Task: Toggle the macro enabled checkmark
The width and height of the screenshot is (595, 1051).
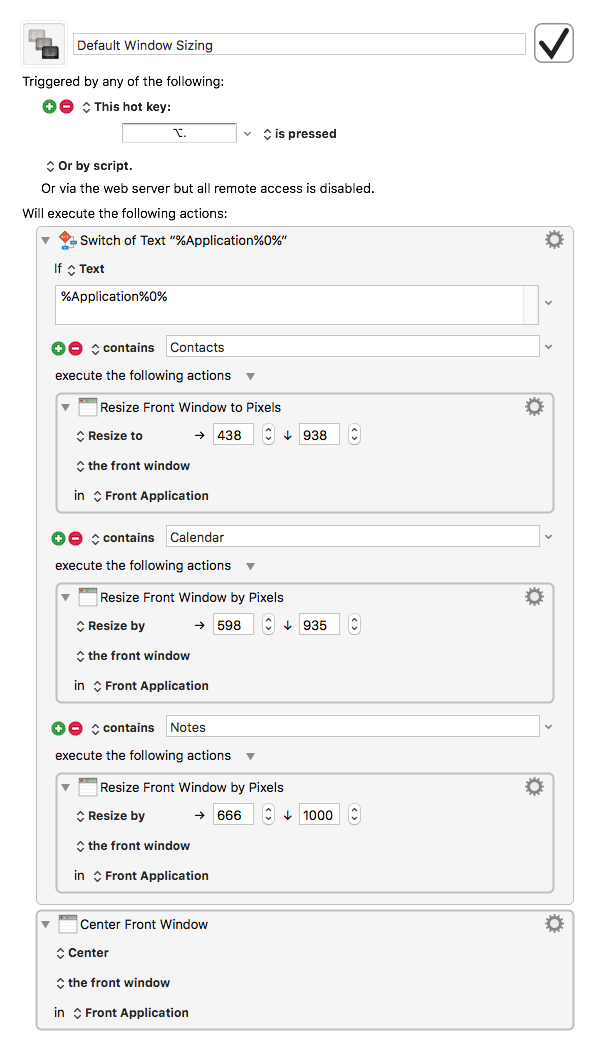Action: click(553, 44)
